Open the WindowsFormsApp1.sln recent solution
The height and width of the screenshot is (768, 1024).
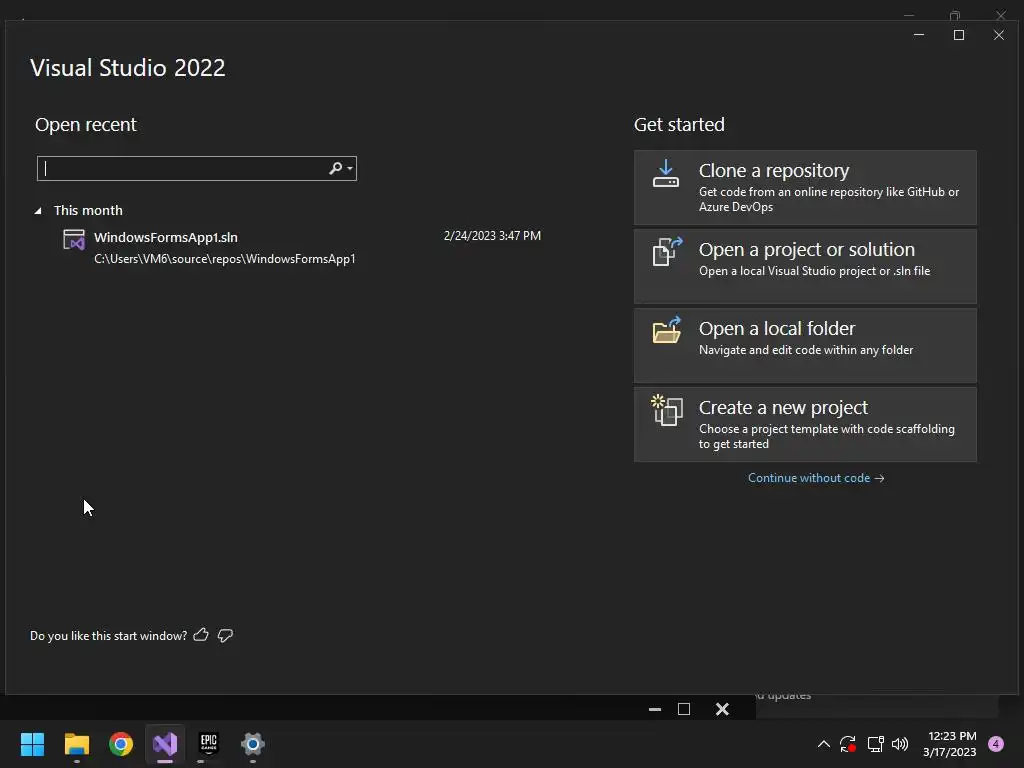click(300, 248)
